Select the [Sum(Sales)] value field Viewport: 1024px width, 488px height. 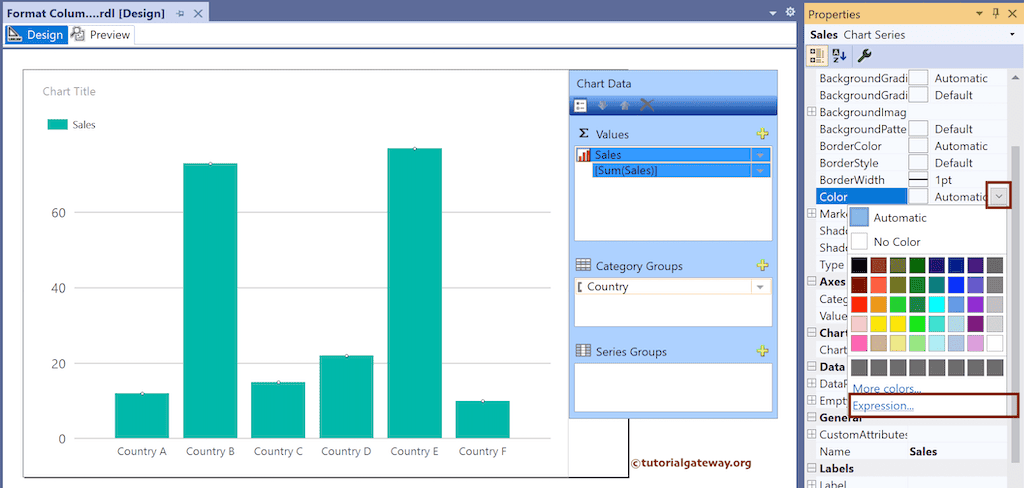[x=673, y=171]
